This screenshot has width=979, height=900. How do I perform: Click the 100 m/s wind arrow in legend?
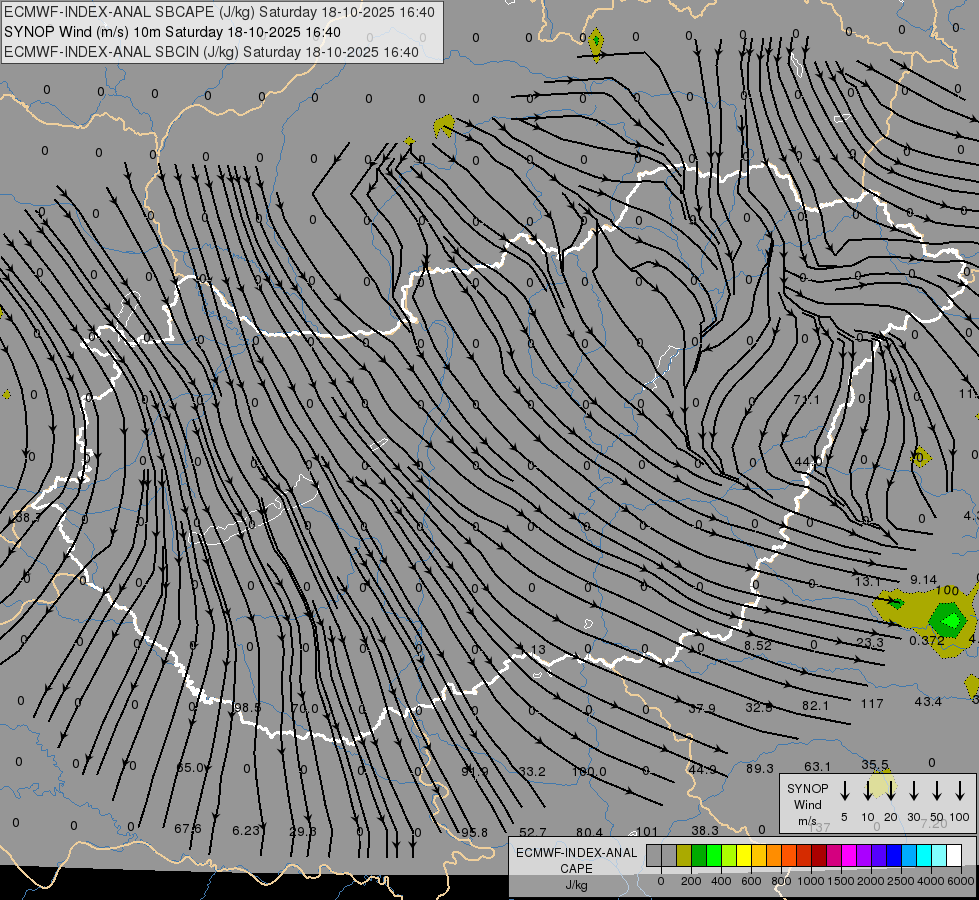tap(960, 791)
